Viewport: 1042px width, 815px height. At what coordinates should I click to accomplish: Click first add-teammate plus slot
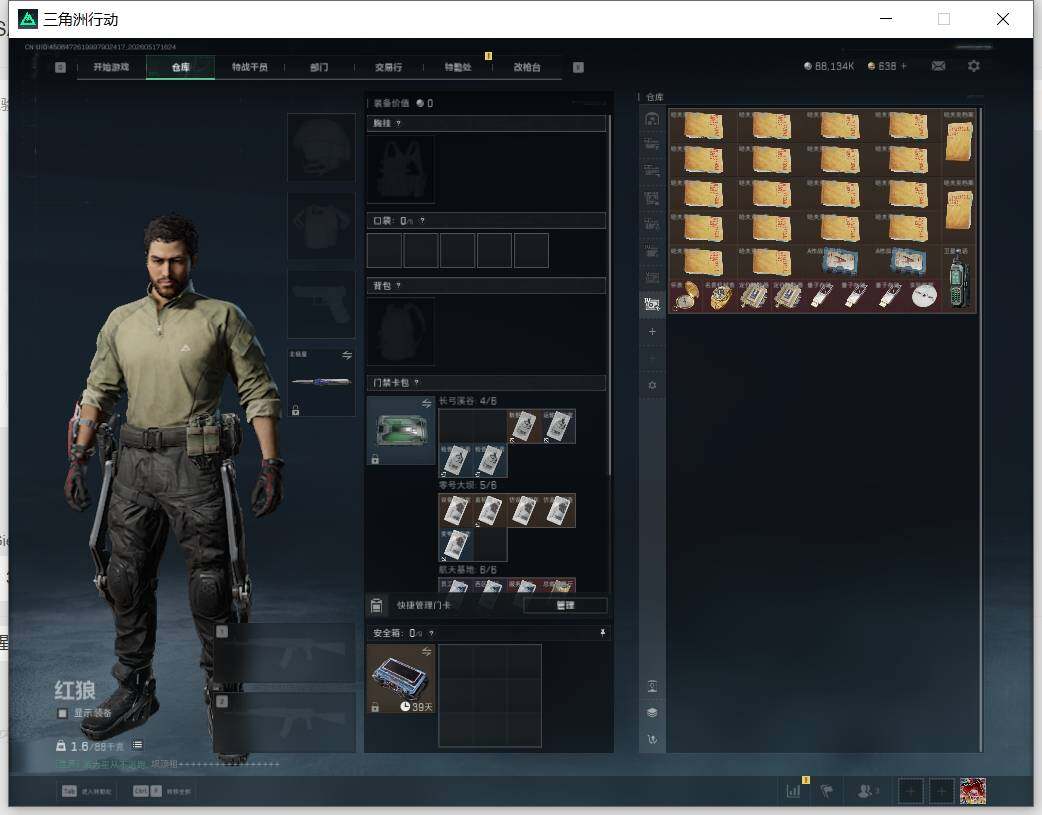[910, 791]
